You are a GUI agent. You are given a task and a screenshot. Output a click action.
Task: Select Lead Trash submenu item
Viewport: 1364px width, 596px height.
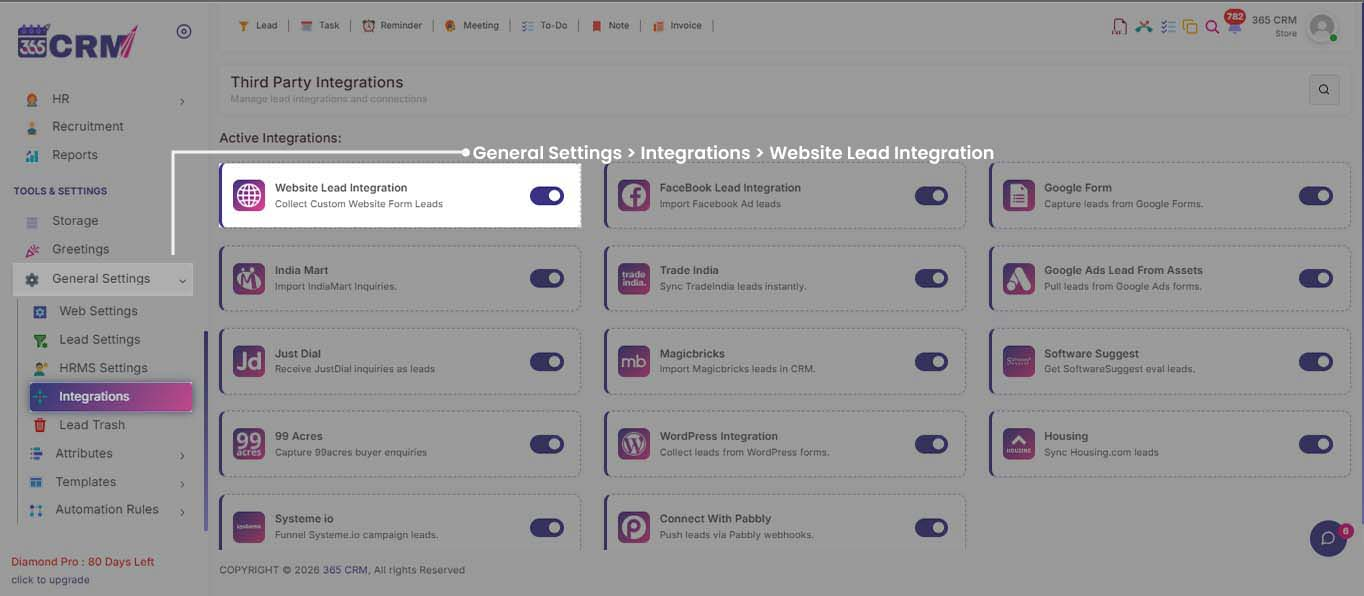[92, 425]
